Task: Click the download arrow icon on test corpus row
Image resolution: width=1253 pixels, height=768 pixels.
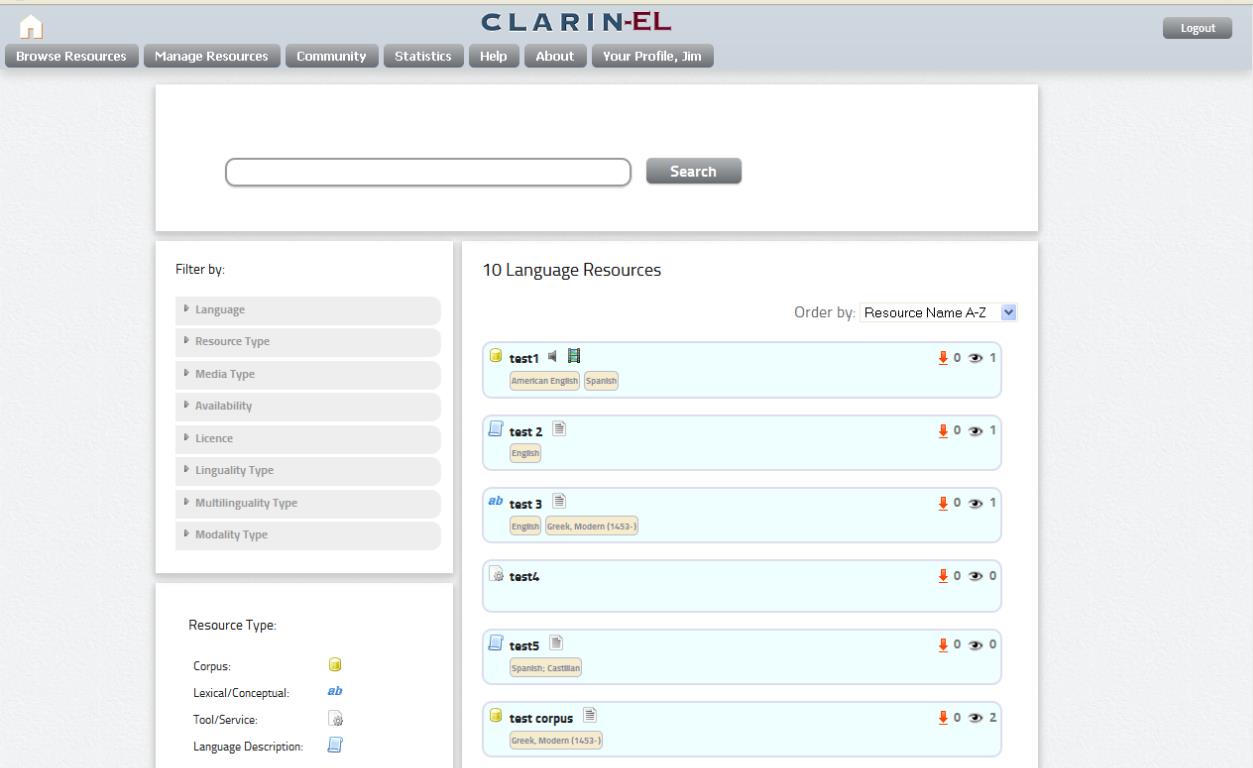Action: 942,717
